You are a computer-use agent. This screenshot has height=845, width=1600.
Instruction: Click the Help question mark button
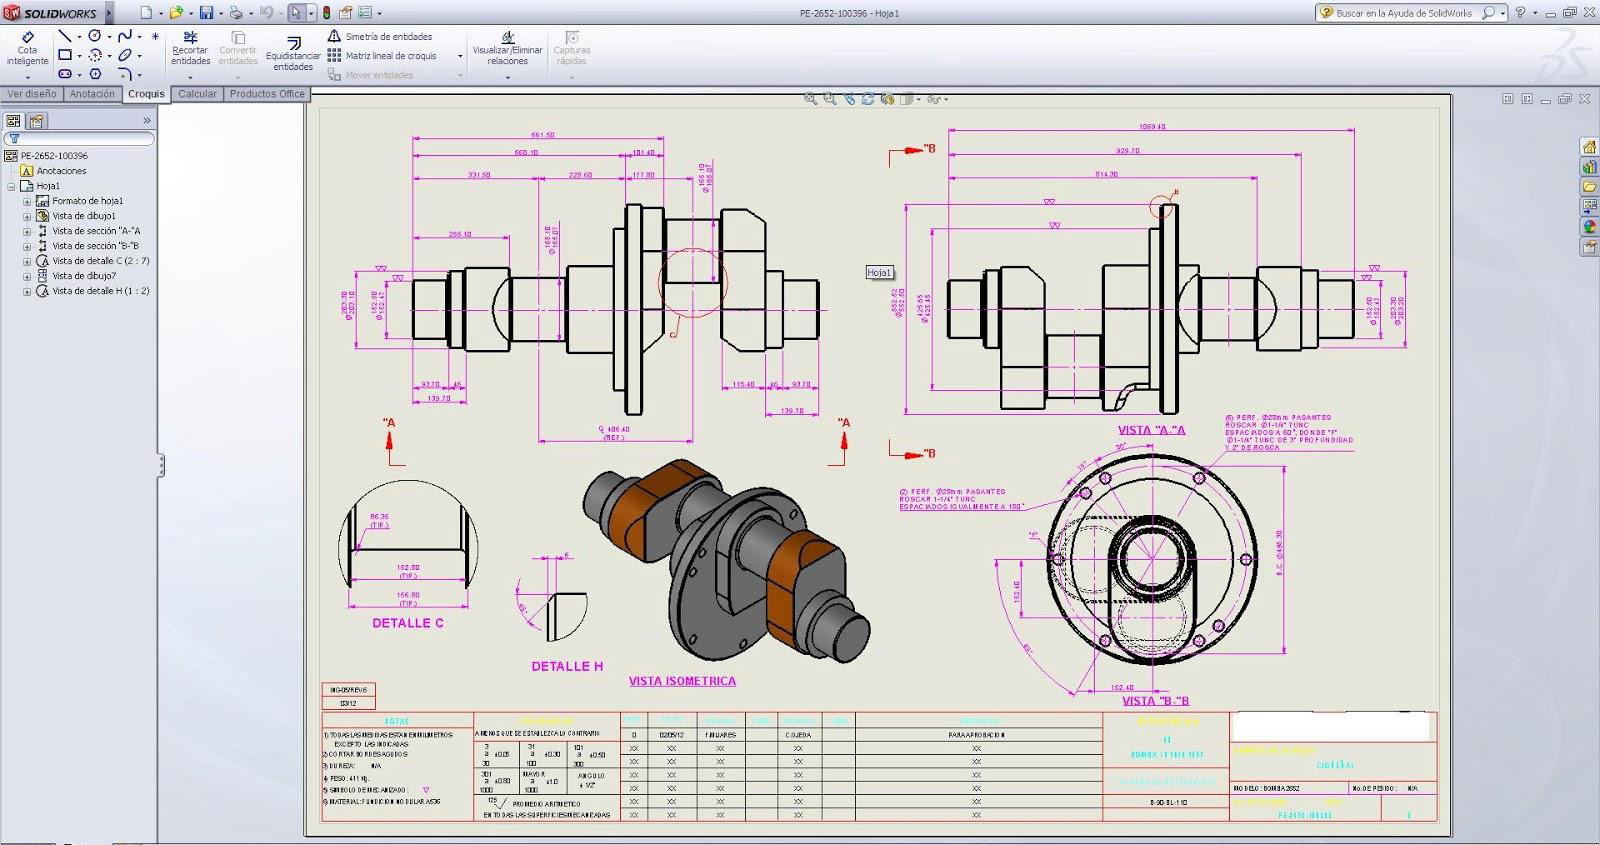click(1521, 13)
